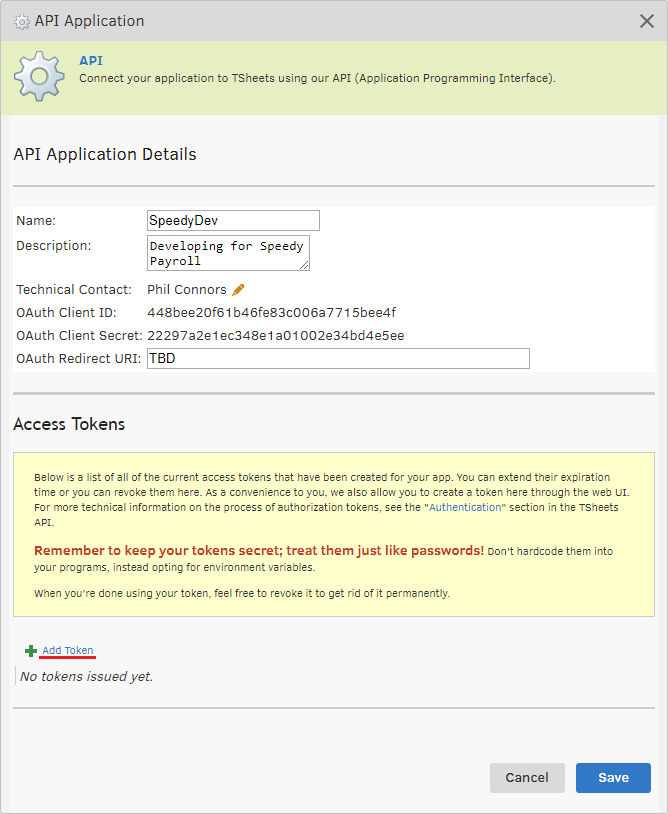This screenshot has height=814, width=668.
Task: Click the OAuth Client ID value
Action: tap(271, 313)
